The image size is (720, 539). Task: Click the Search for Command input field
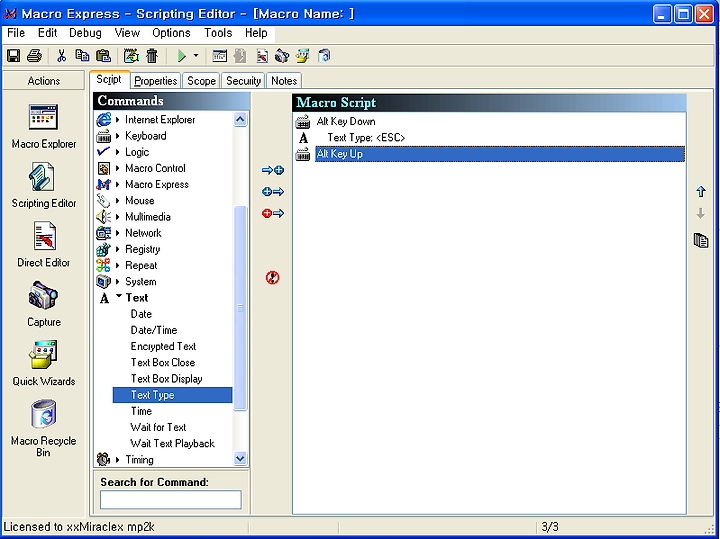pyautogui.click(x=170, y=500)
